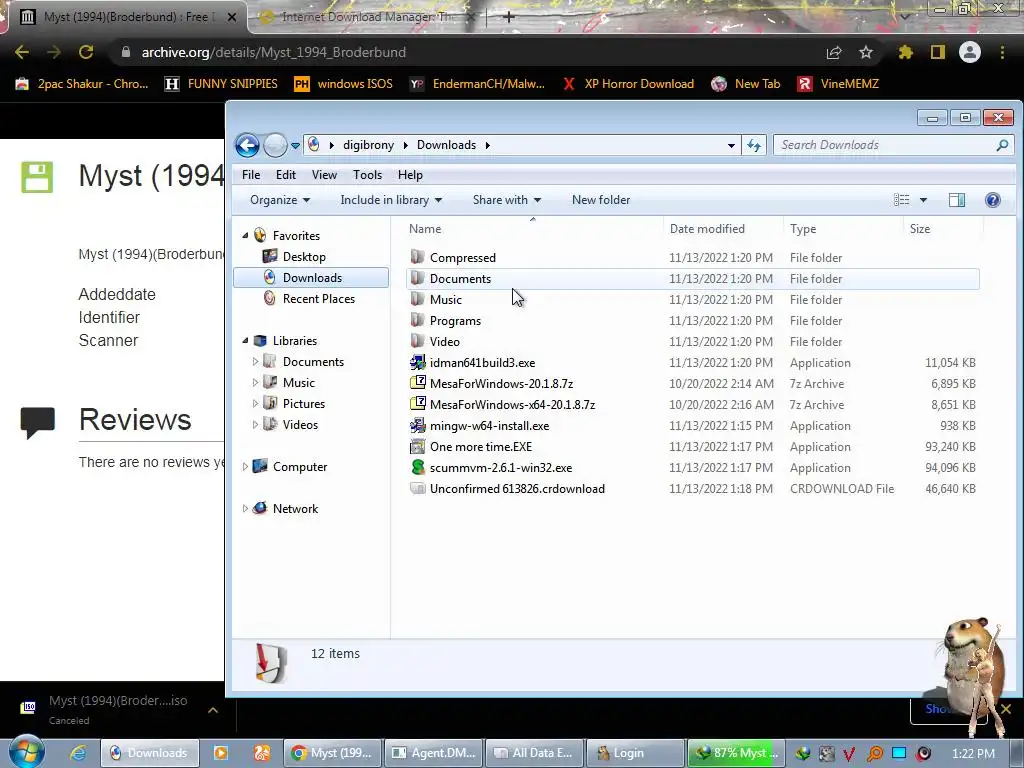Toggle Chrome side panel icon
This screenshot has width=1024, height=768.
[x=938, y=52]
